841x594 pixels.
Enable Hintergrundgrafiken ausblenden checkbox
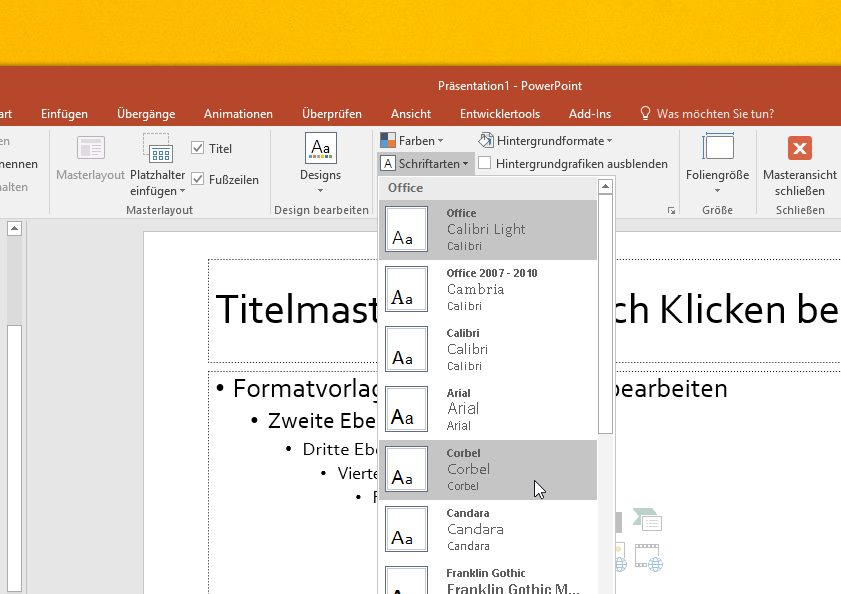tap(484, 163)
